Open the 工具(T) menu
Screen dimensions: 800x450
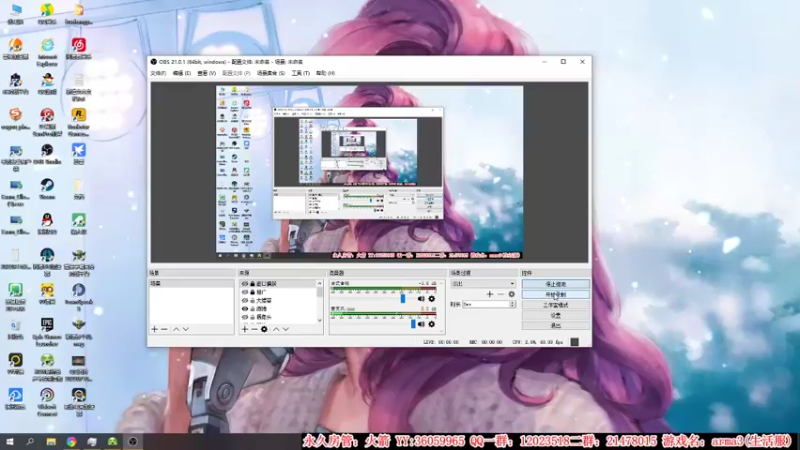pyautogui.click(x=301, y=73)
